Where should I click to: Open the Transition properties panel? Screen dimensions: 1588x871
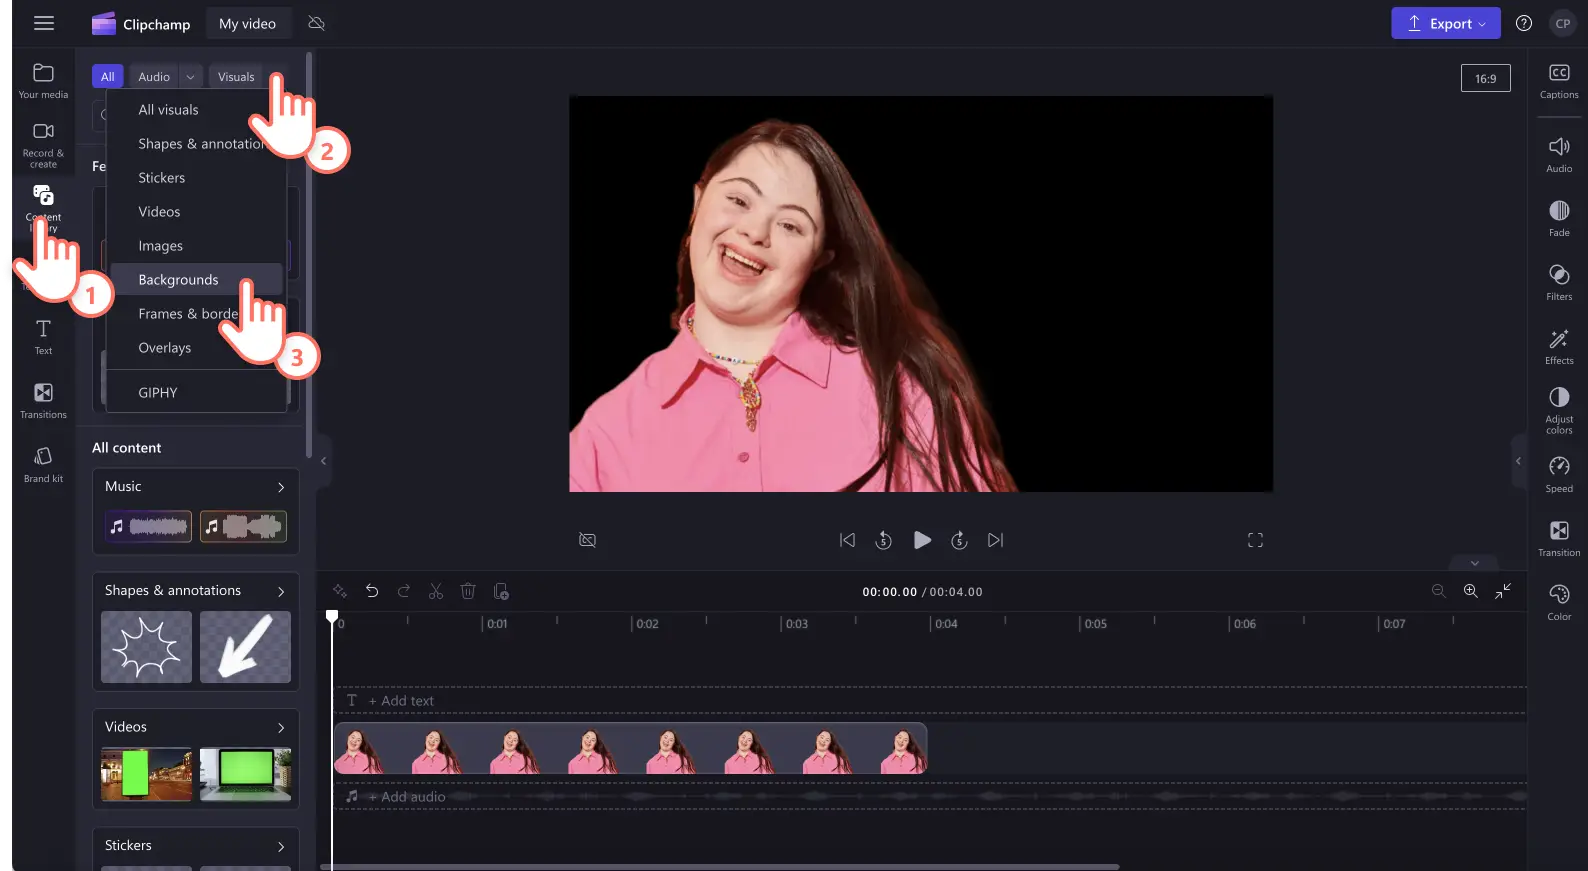(x=1559, y=539)
